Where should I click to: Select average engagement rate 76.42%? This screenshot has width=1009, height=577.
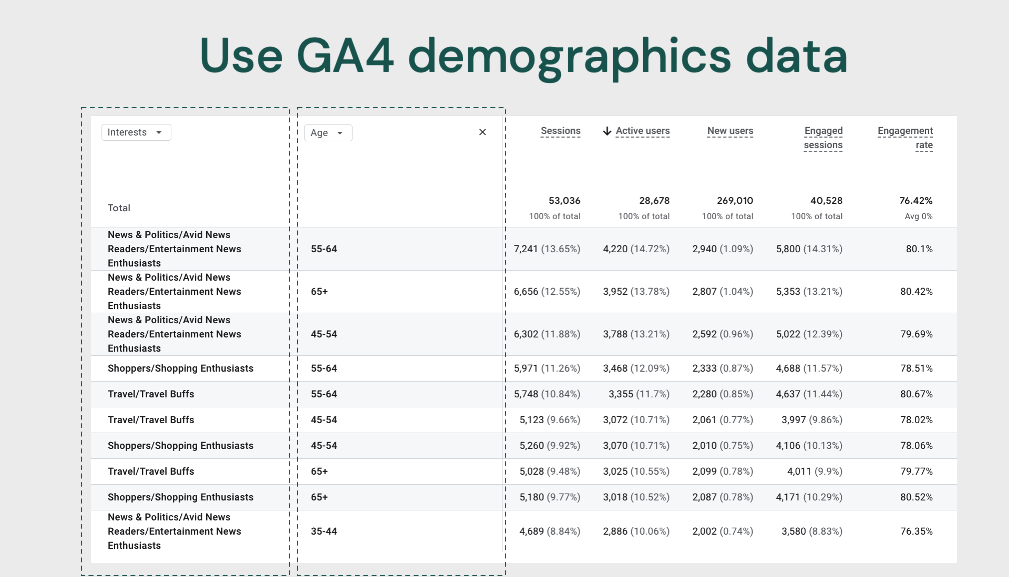[x=916, y=201]
